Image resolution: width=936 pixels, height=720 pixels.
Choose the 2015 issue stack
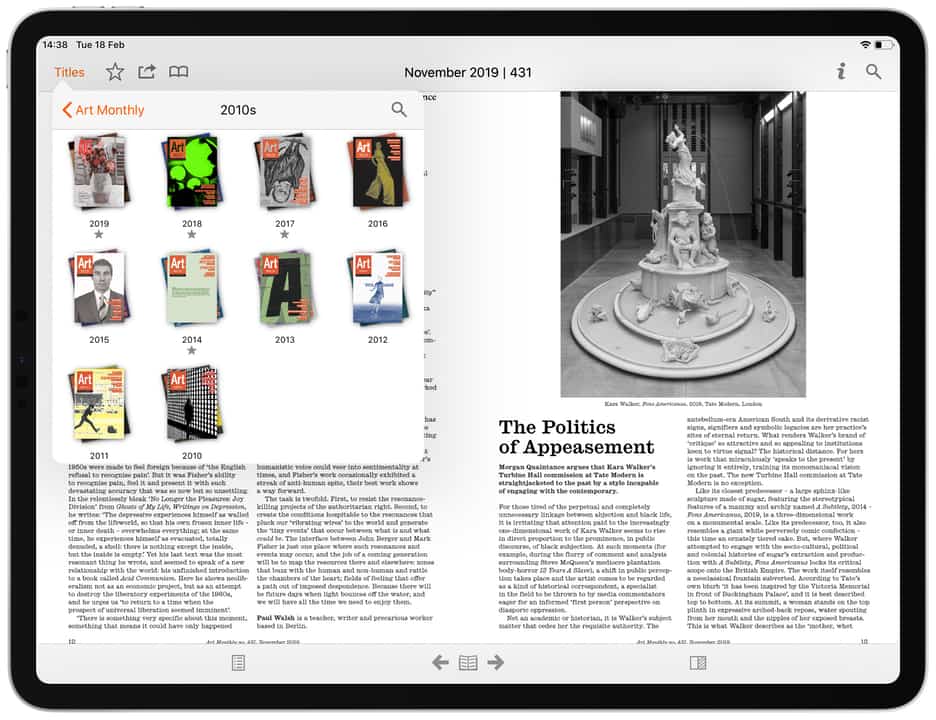(x=99, y=288)
